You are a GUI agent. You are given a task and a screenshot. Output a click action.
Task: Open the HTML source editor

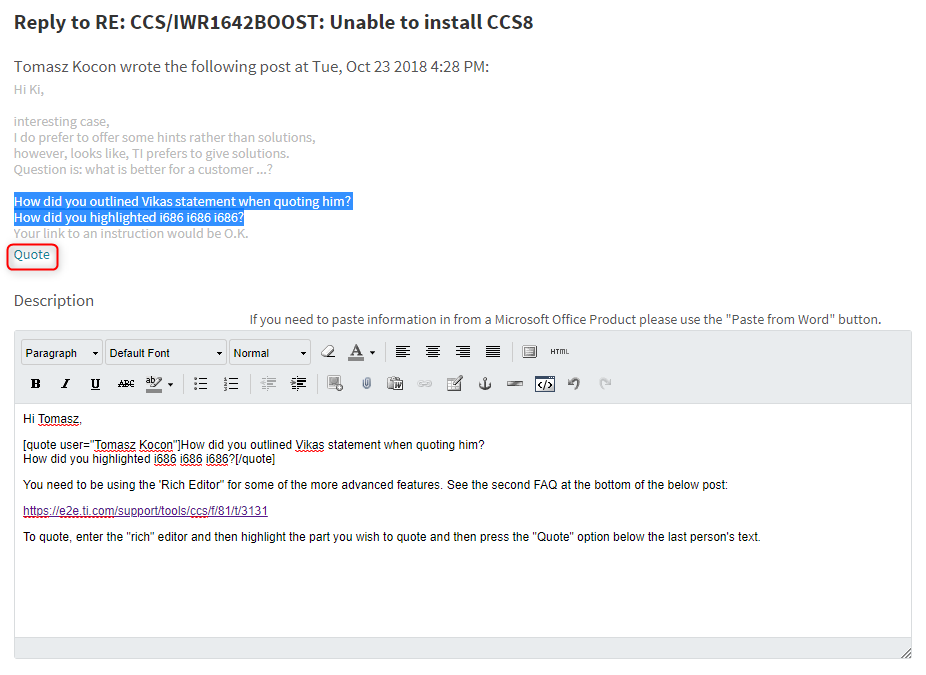[x=560, y=351]
